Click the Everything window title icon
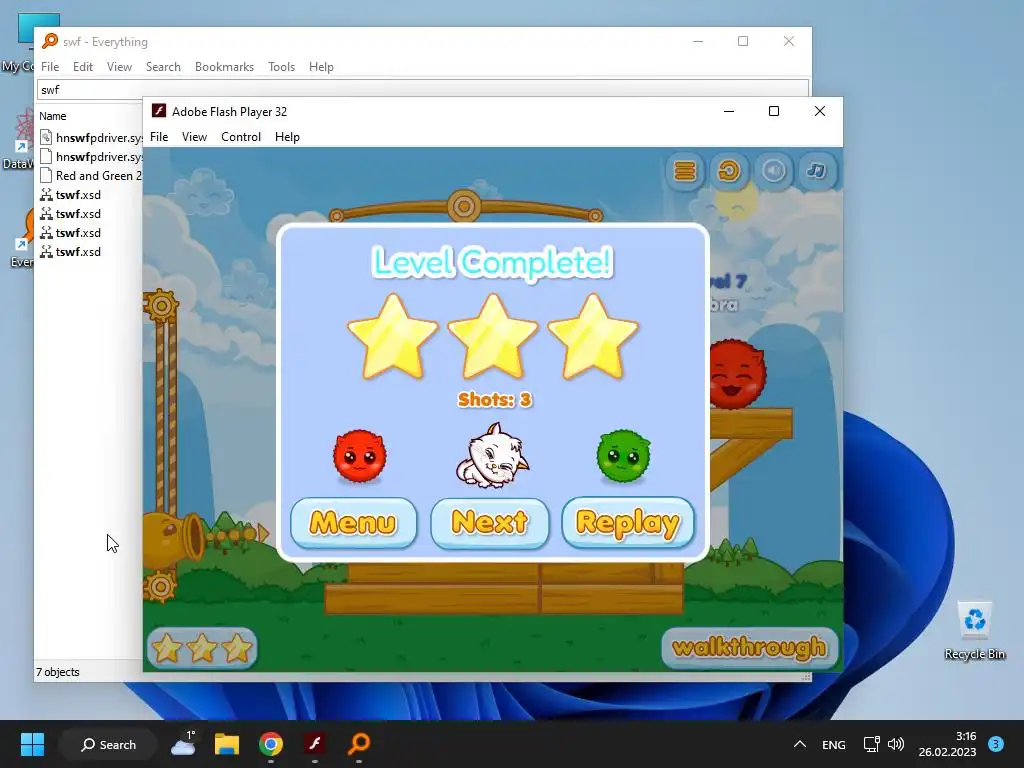 coord(50,41)
